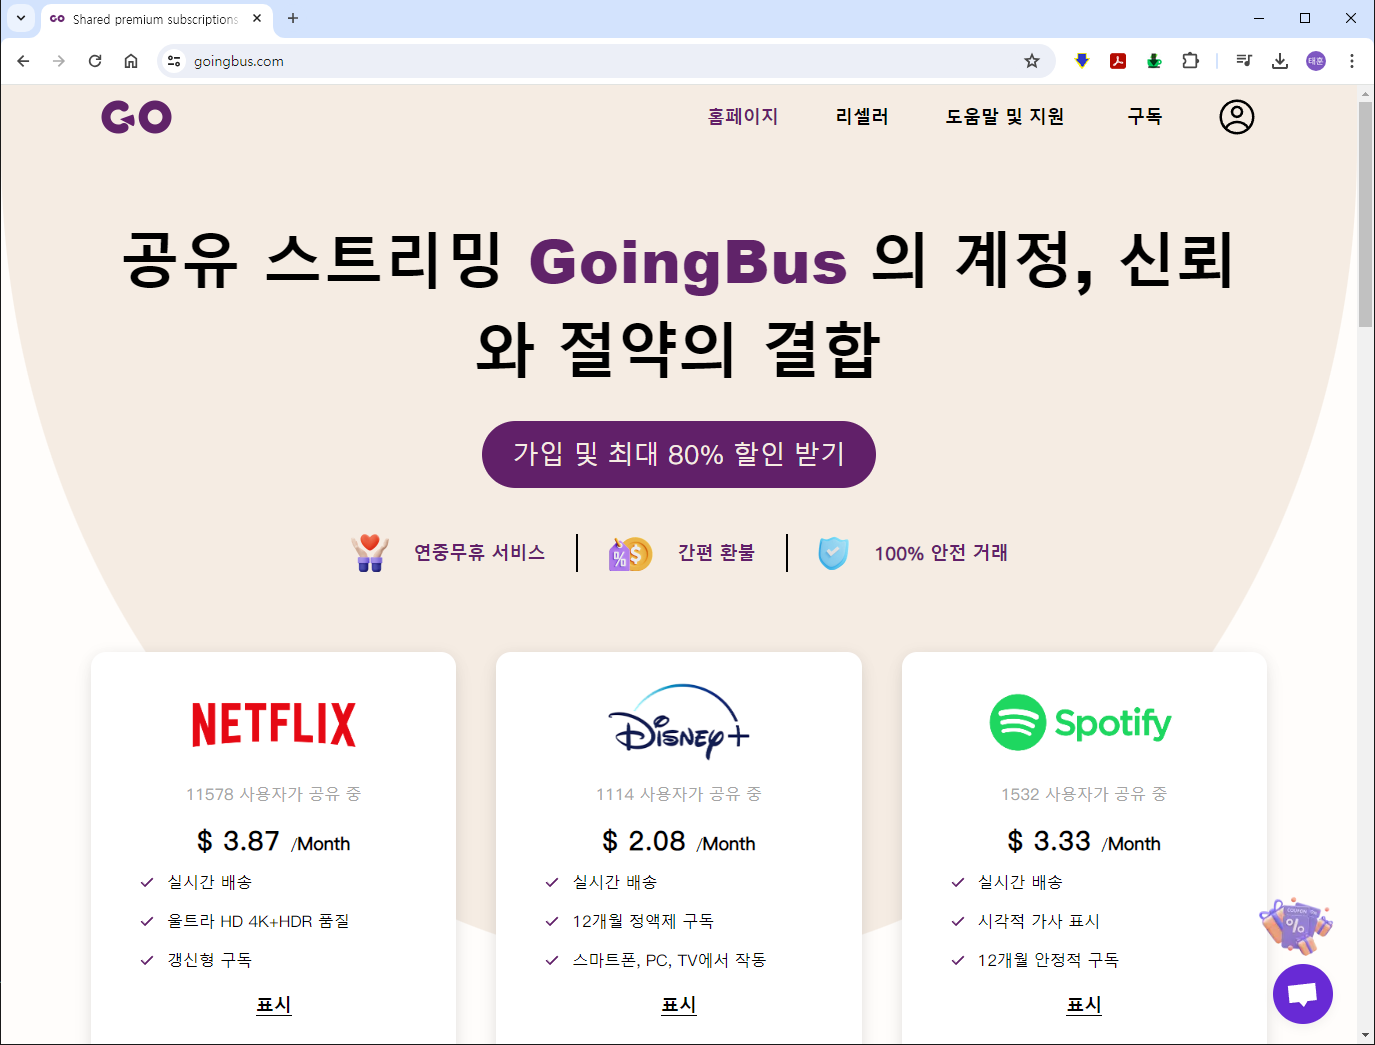
Task: Click the 100% 안전 거래 label
Action: point(941,553)
